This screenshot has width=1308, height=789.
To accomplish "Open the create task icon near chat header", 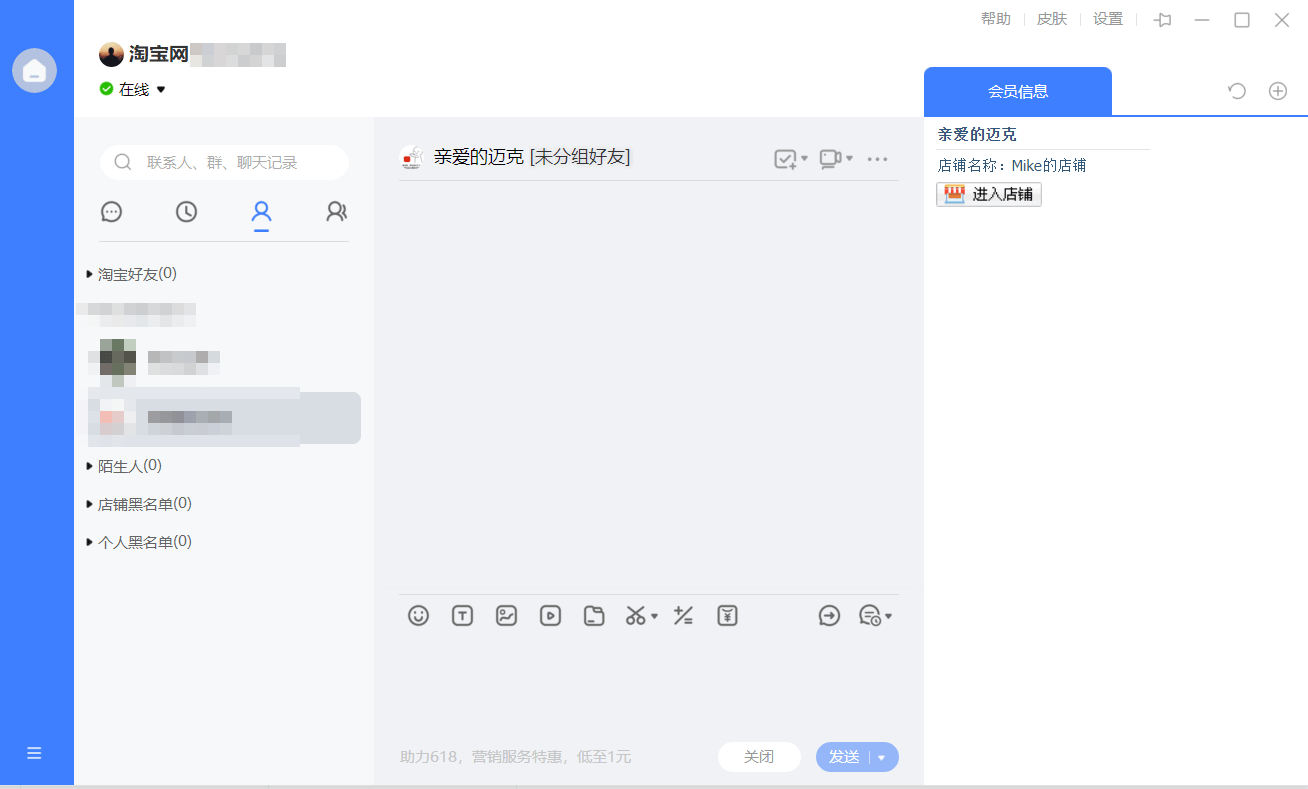I will [x=786, y=158].
